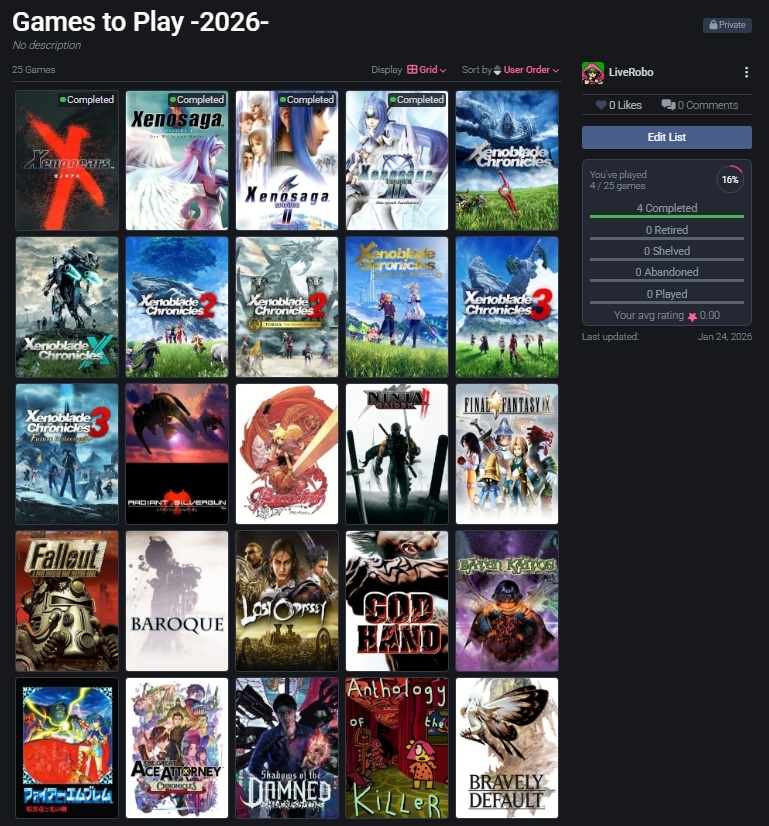The image size is (769, 826).
Task: Select the 0 Shelved status bar
Action: point(666,252)
